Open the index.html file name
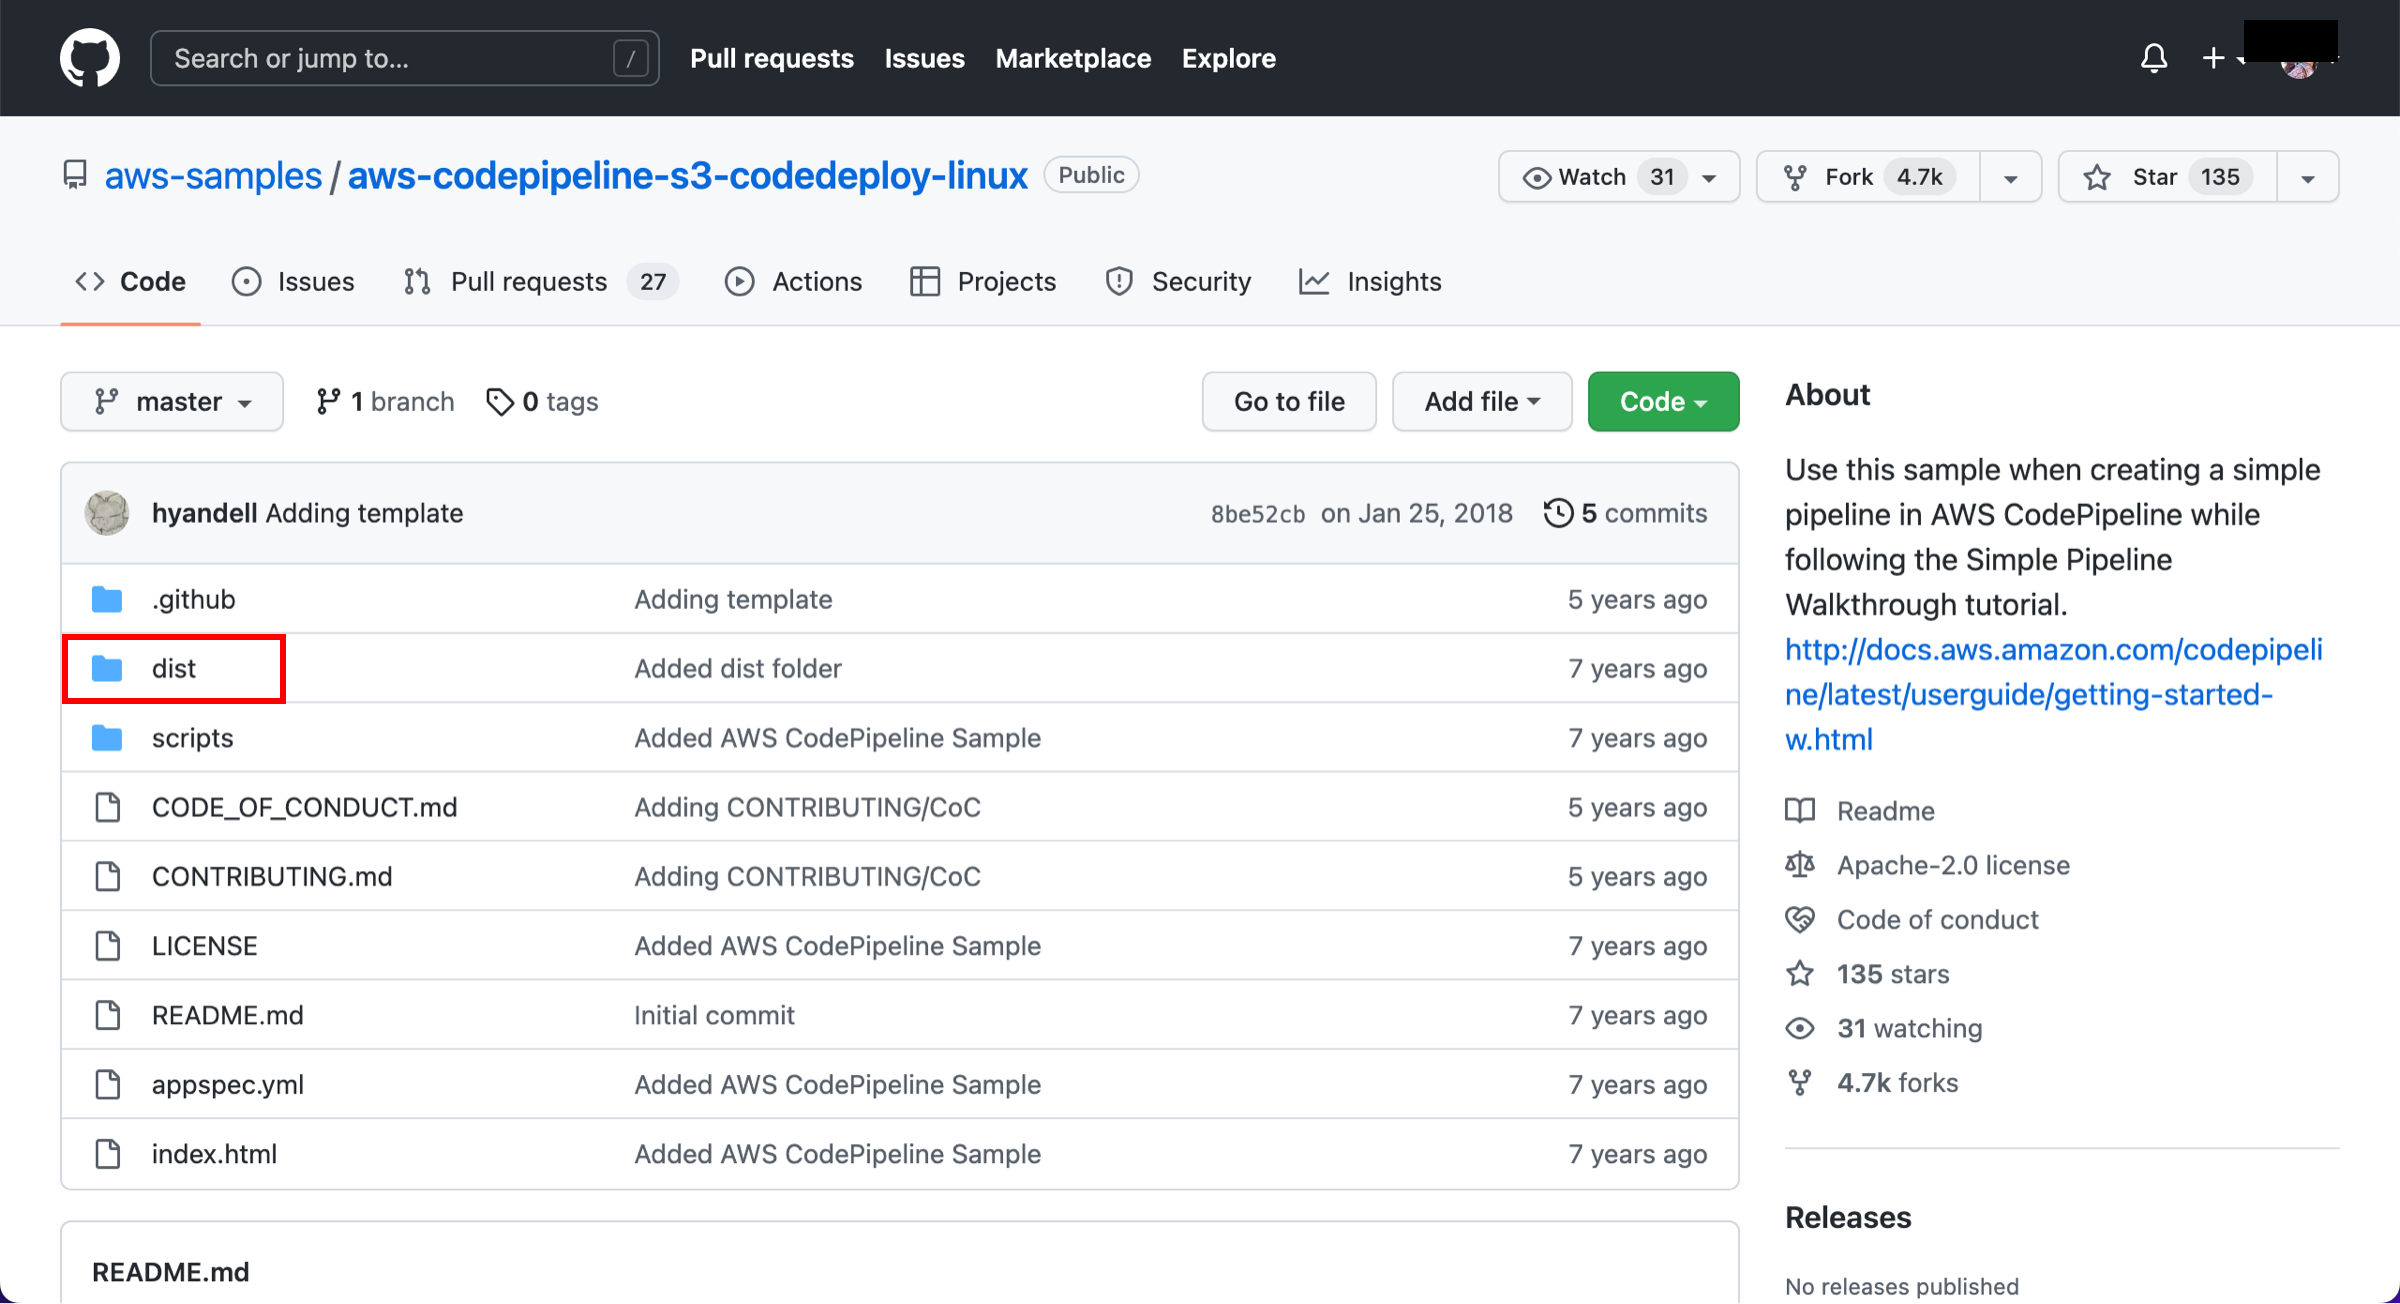The image size is (2400, 1304). tap(214, 1154)
